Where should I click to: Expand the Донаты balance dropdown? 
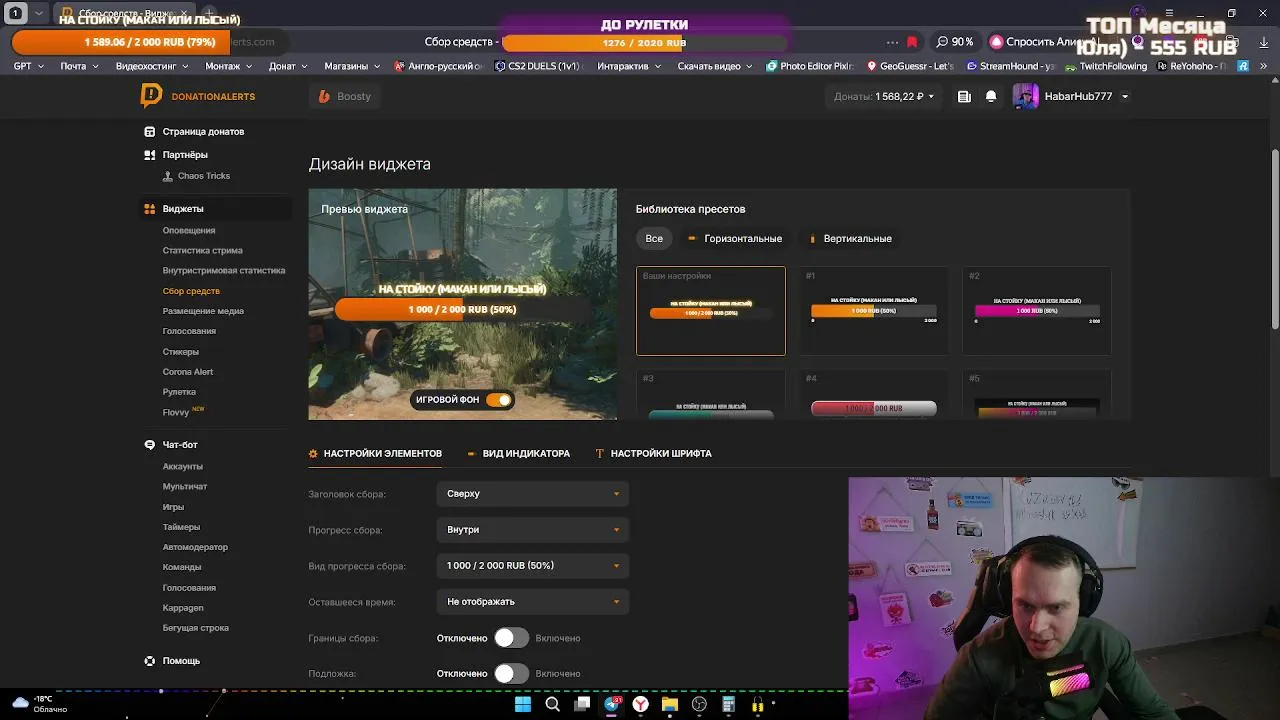tap(885, 97)
